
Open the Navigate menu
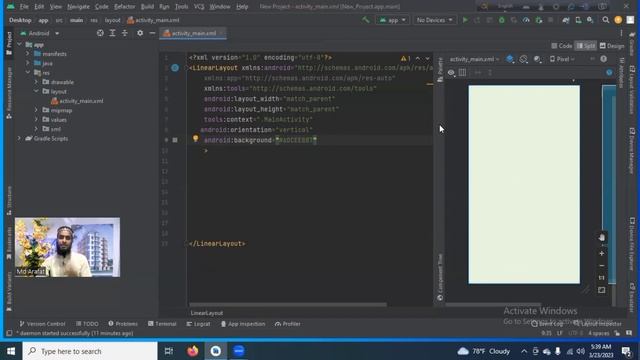pyautogui.click(x=78, y=7)
